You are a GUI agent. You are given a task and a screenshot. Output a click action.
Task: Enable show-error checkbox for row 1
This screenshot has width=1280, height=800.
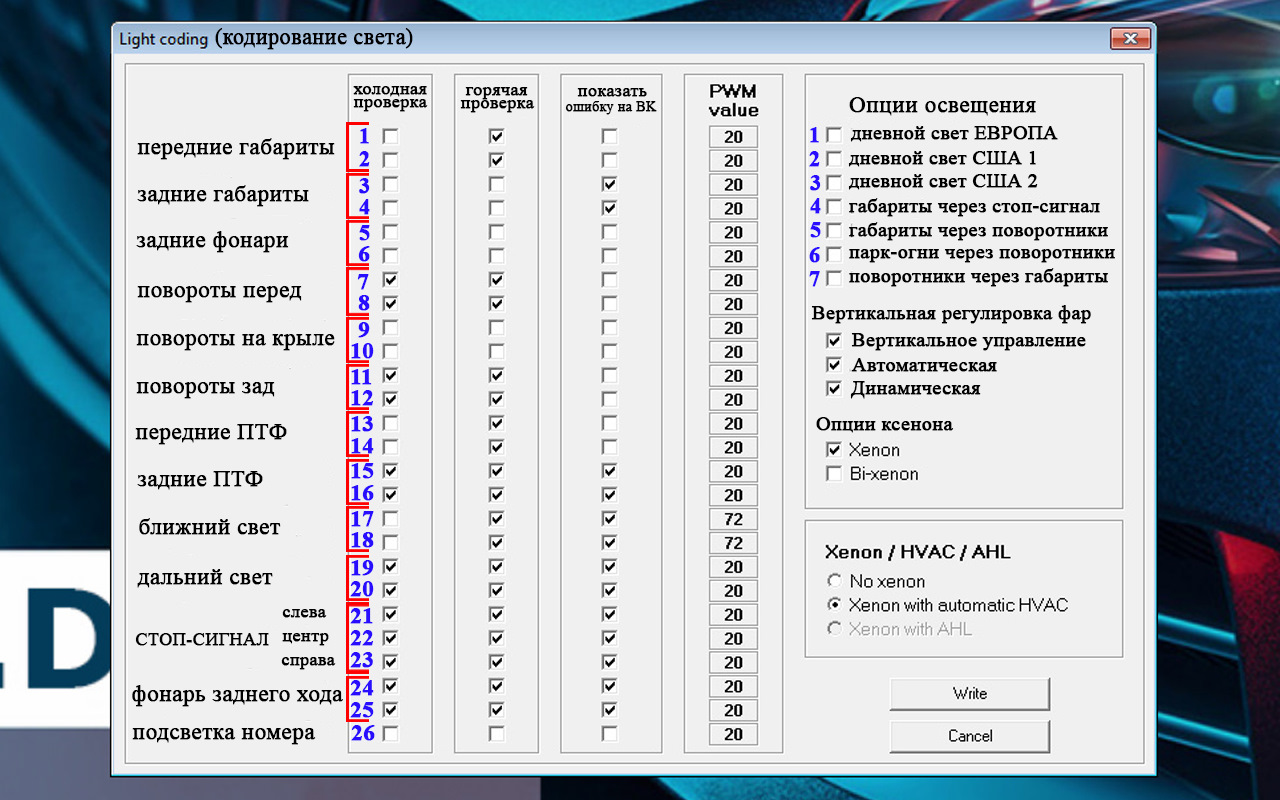tap(609, 136)
